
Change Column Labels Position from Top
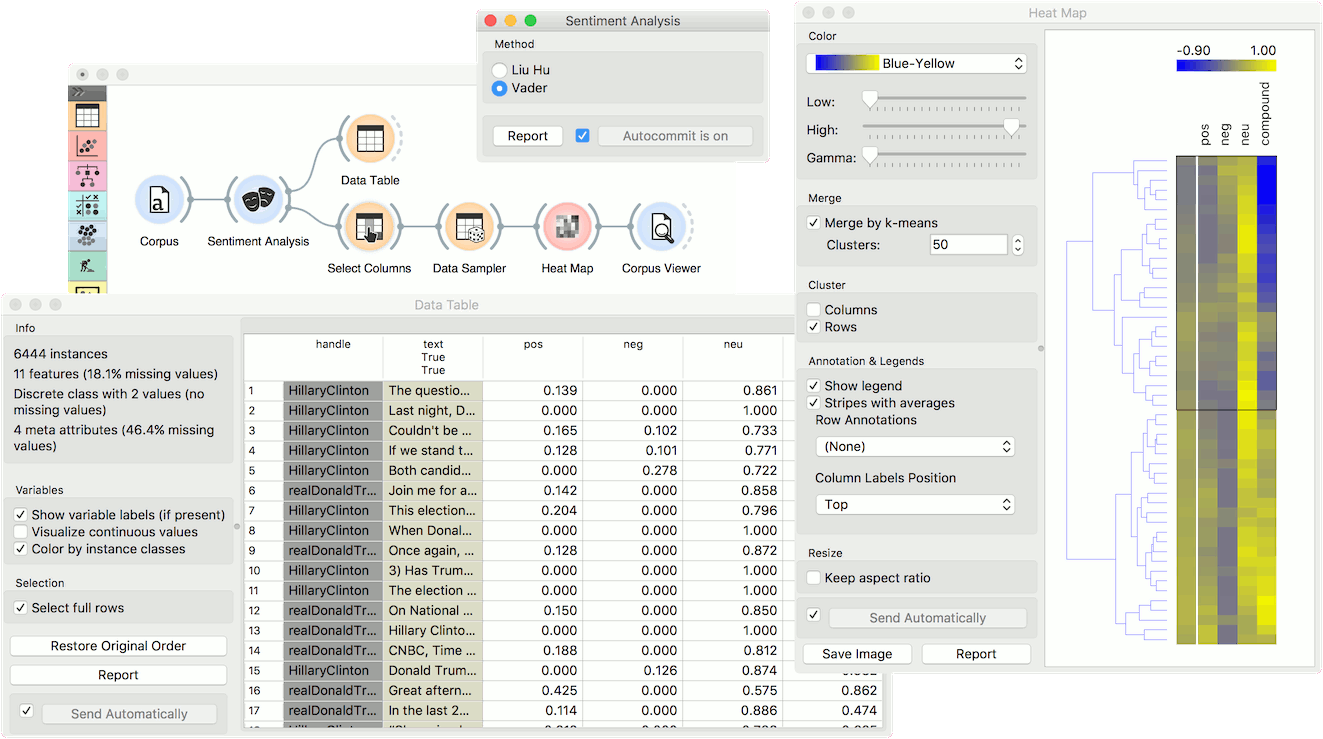coord(914,504)
